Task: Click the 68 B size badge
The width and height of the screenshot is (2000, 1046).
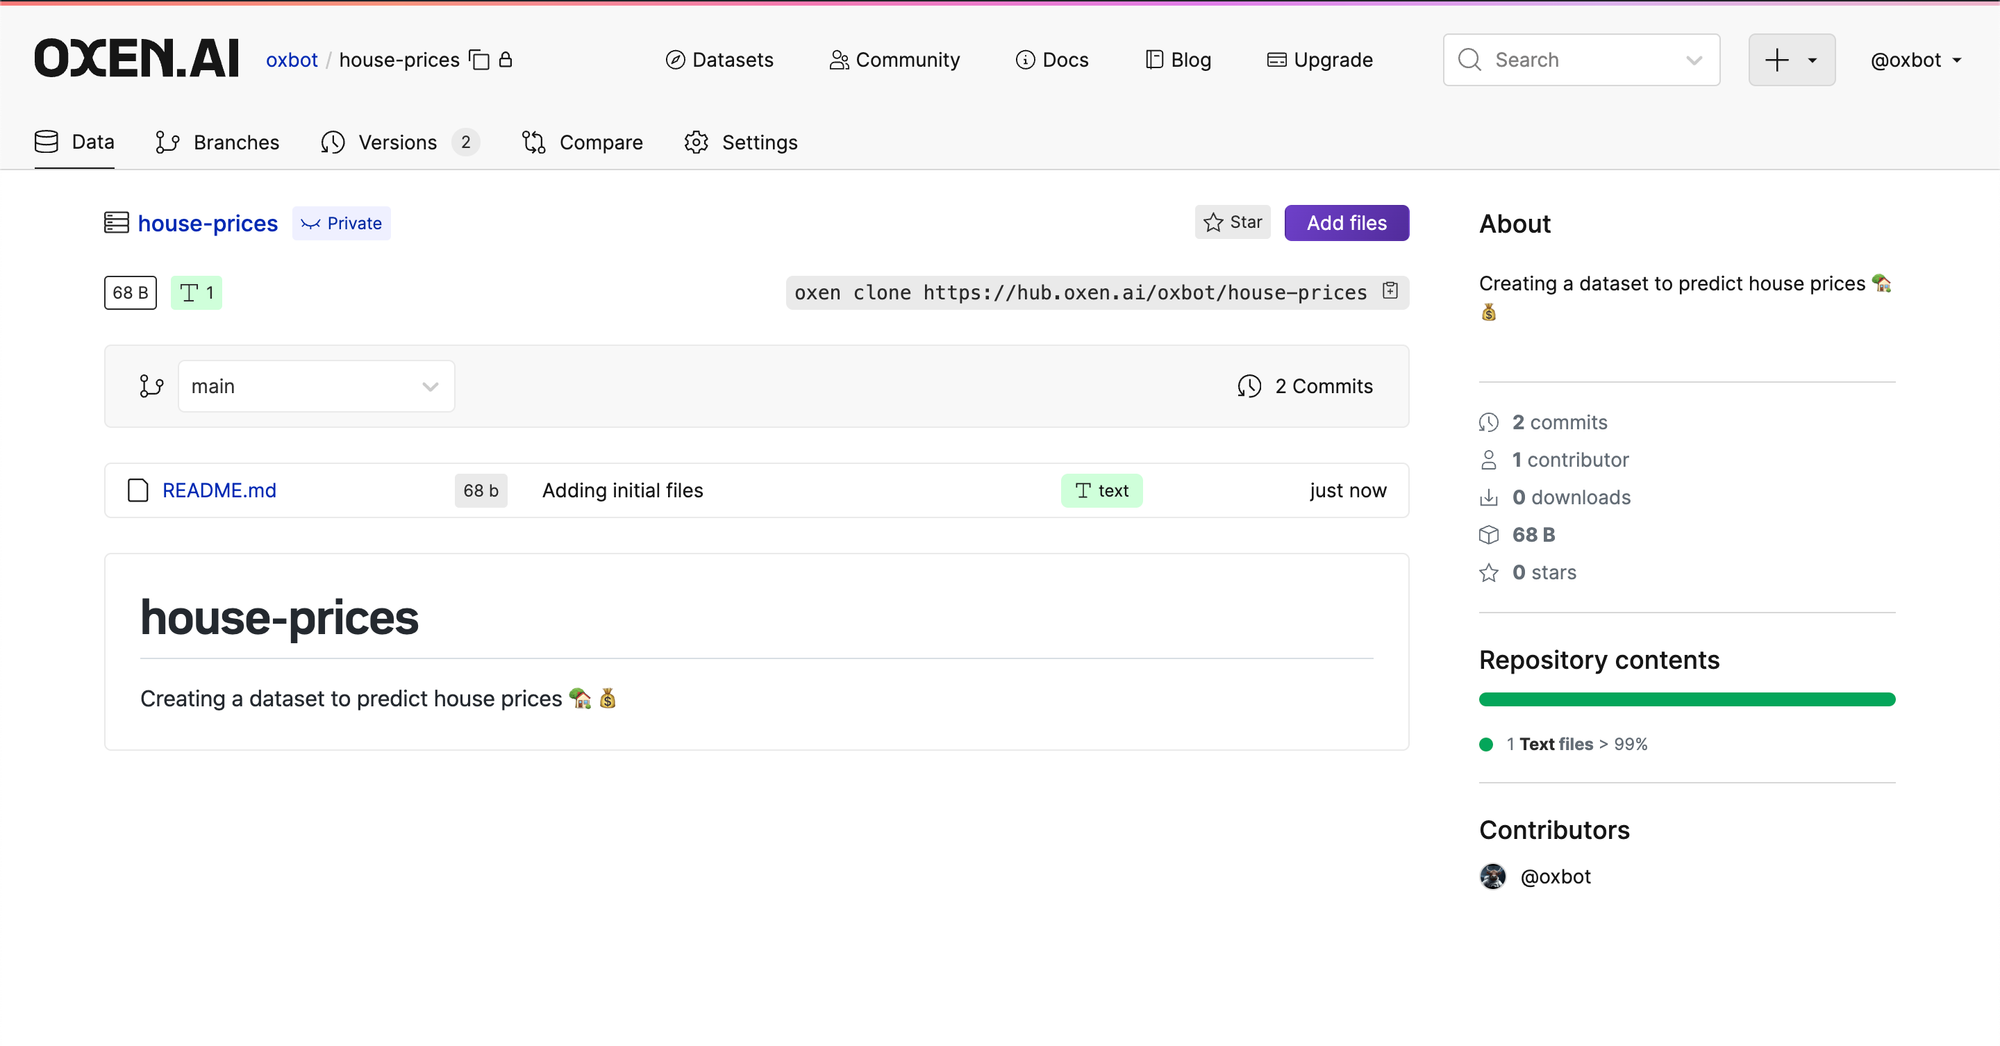Action: click(130, 293)
